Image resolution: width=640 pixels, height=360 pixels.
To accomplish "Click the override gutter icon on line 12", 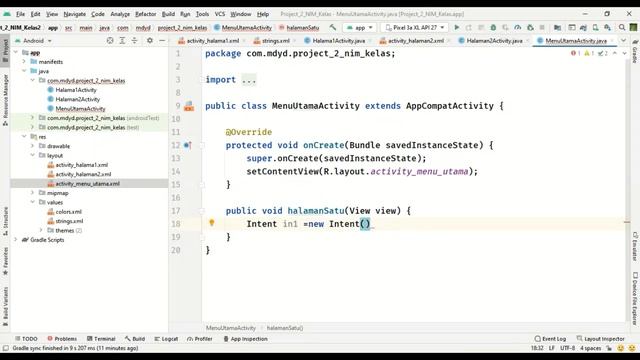I will 187,145.
